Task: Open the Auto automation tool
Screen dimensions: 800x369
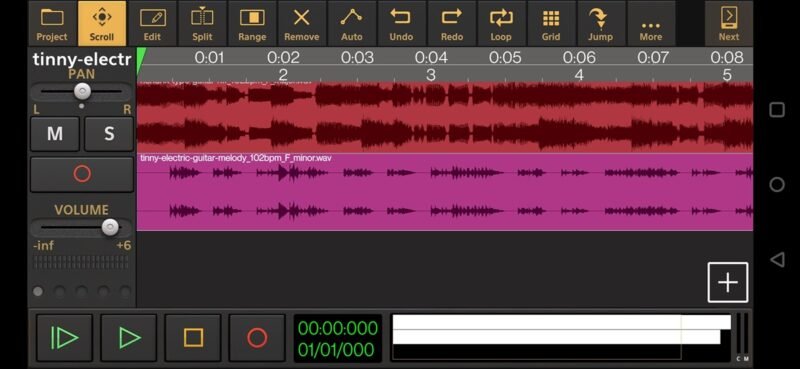Action: click(352, 23)
